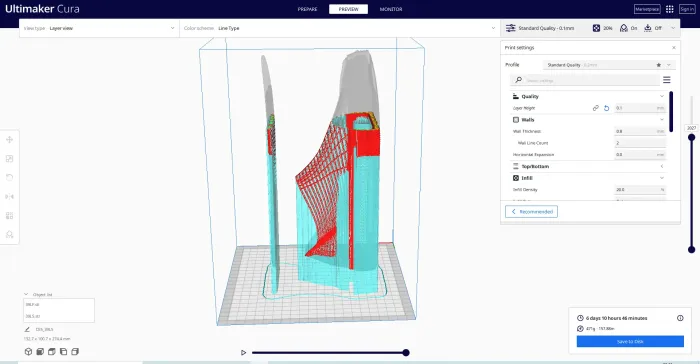Viewport: 700px width, 364px height.
Task: Open the settings visibility hamburger menu
Action: coord(667,80)
